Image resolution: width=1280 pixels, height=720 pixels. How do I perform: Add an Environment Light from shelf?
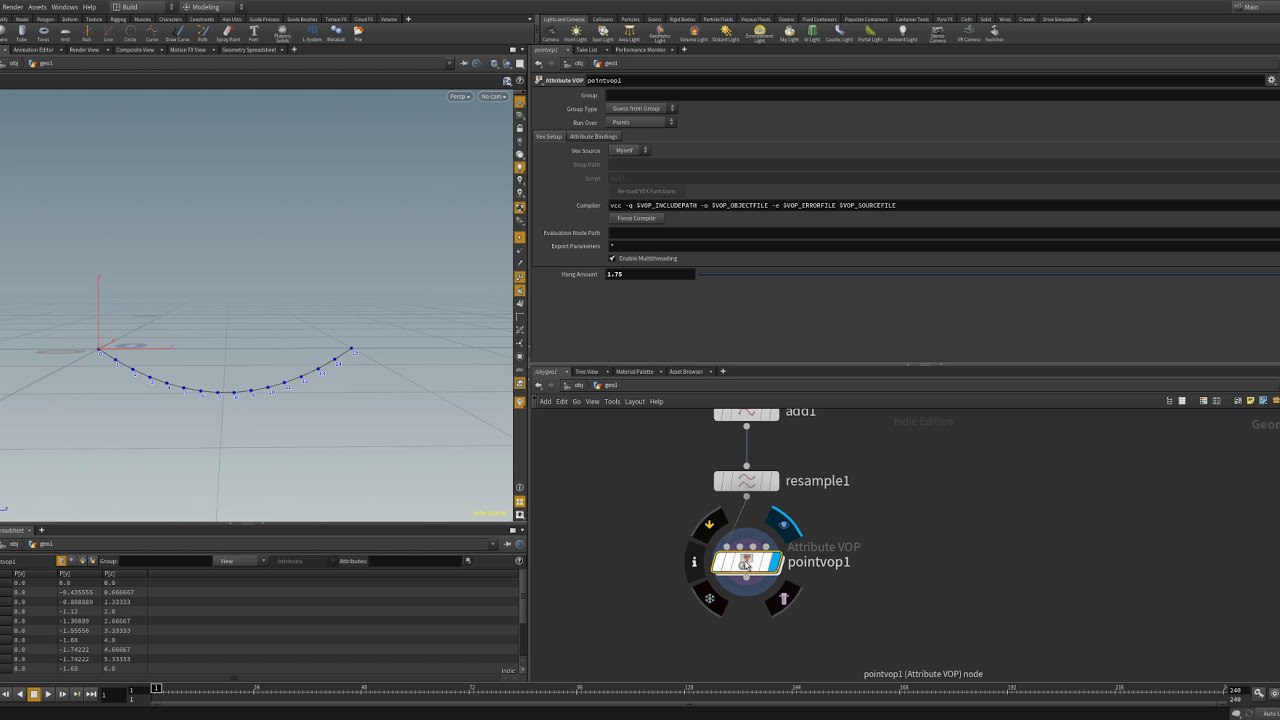coord(759,33)
